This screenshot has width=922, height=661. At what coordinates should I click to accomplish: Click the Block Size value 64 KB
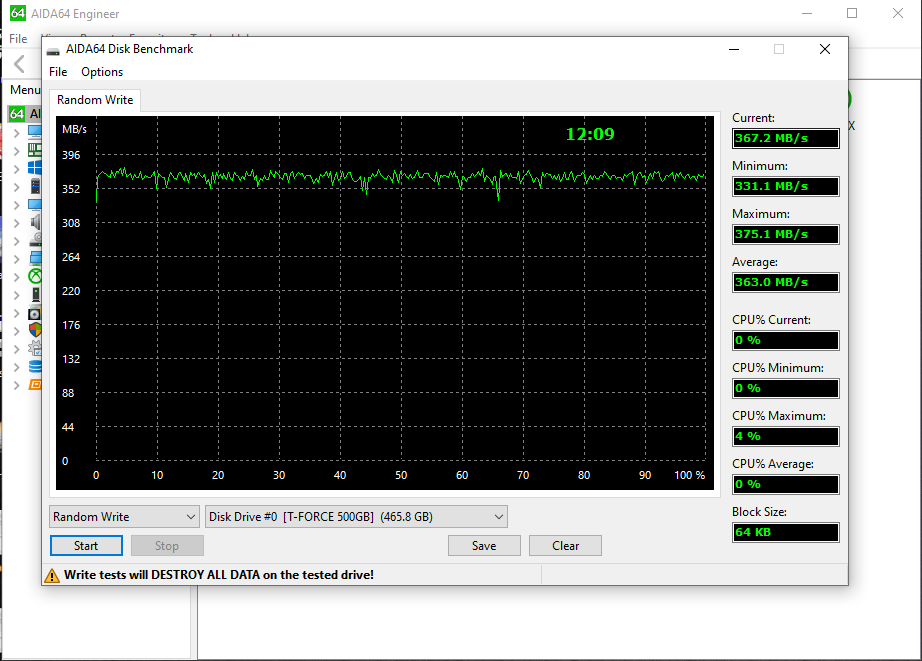pyautogui.click(x=786, y=532)
